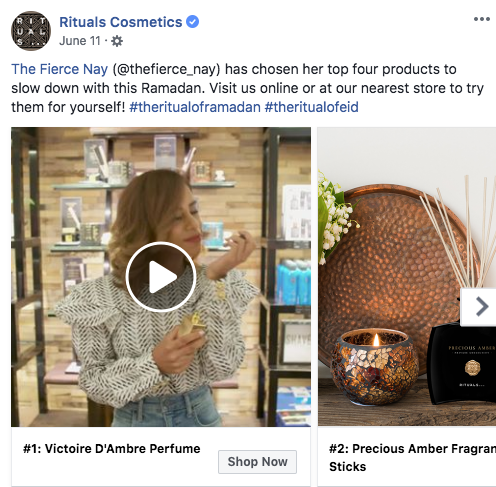Screen dimensions: 496x487
Task: Click the Shop Now button
Action: (x=257, y=462)
